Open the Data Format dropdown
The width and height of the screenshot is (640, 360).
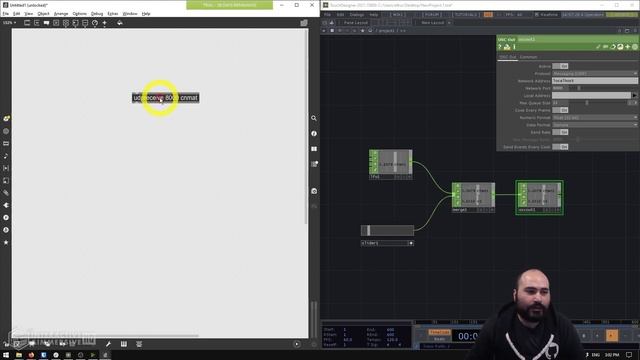coord(595,125)
